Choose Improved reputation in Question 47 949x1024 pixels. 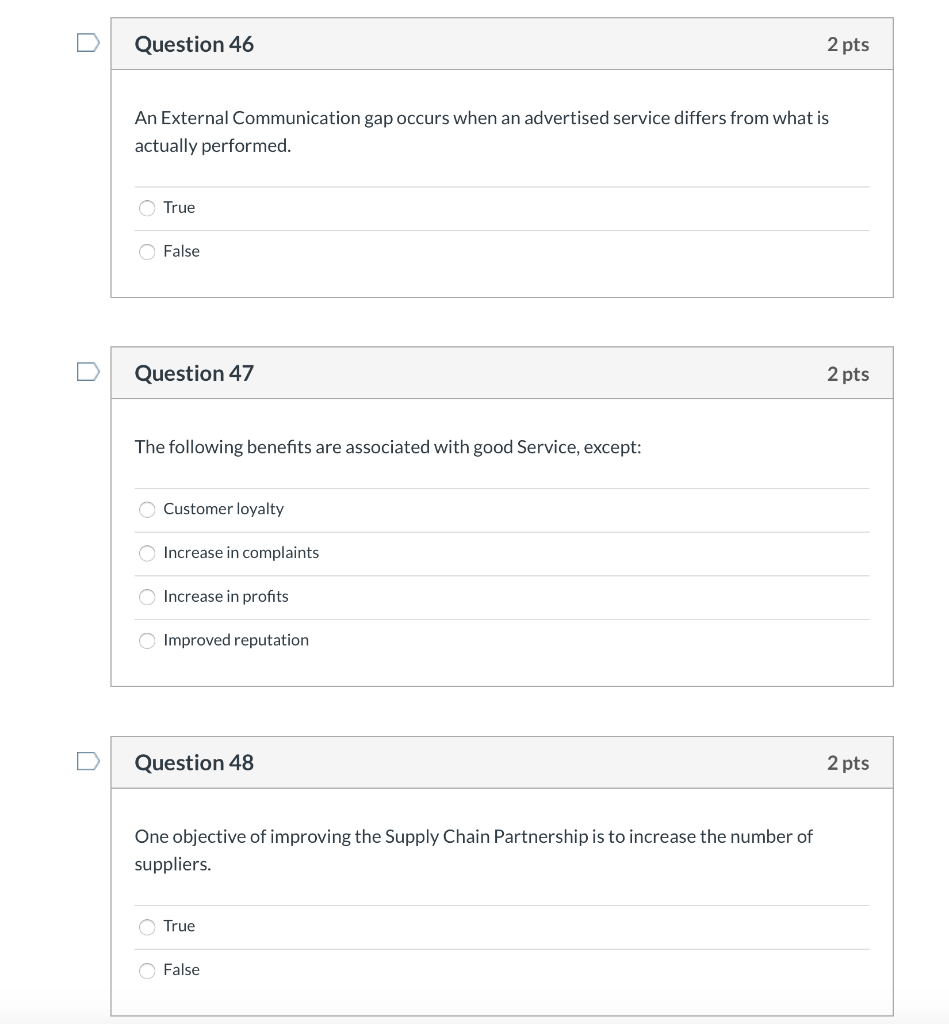point(147,640)
